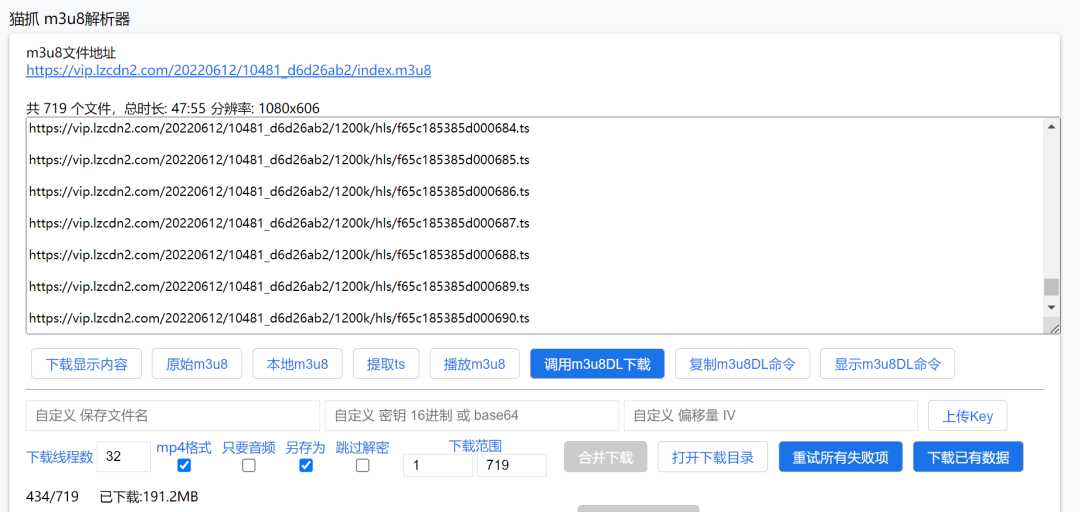The width and height of the screenshot is (1080, 512).
Task: Click the ts URL ending 000688.ts
Action: click(279, 255)
